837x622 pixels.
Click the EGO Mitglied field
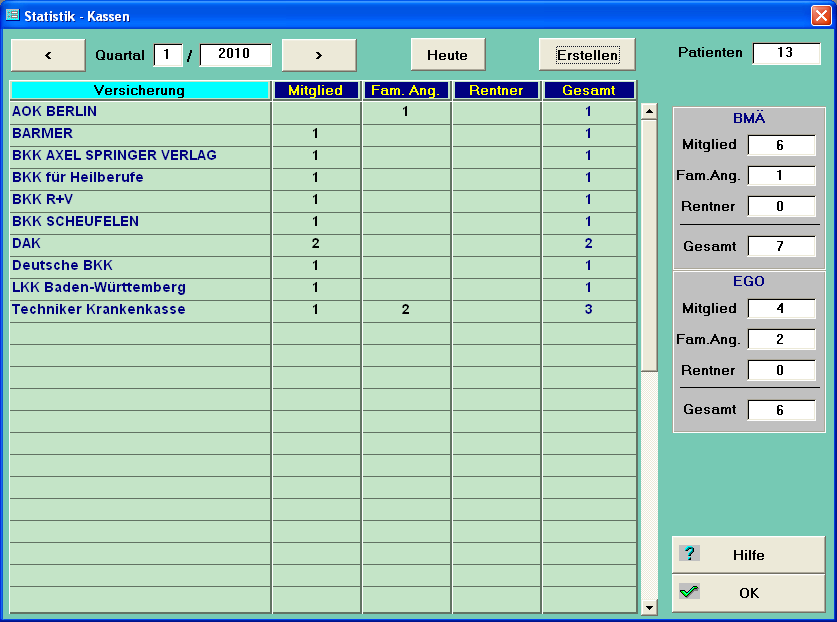pos(781,309)
